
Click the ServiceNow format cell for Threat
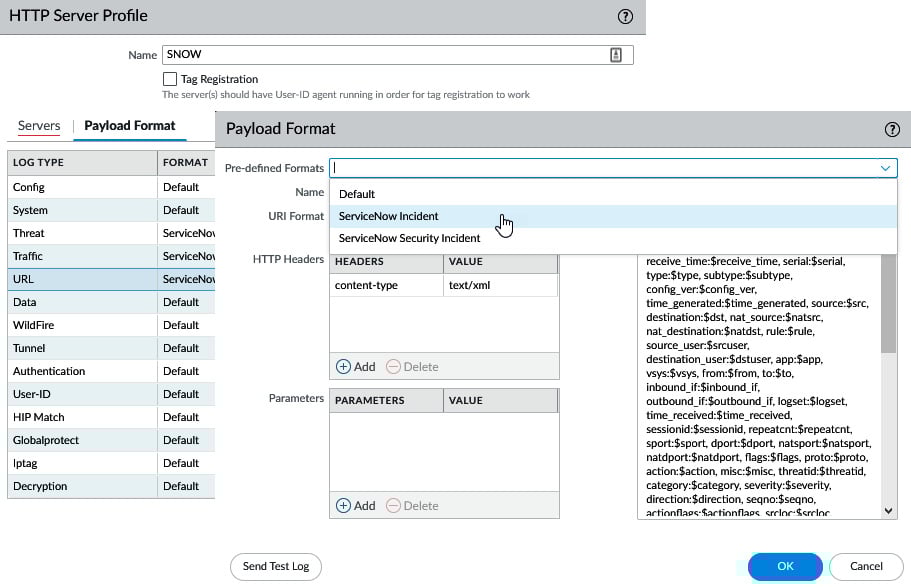tap(186, 233)
